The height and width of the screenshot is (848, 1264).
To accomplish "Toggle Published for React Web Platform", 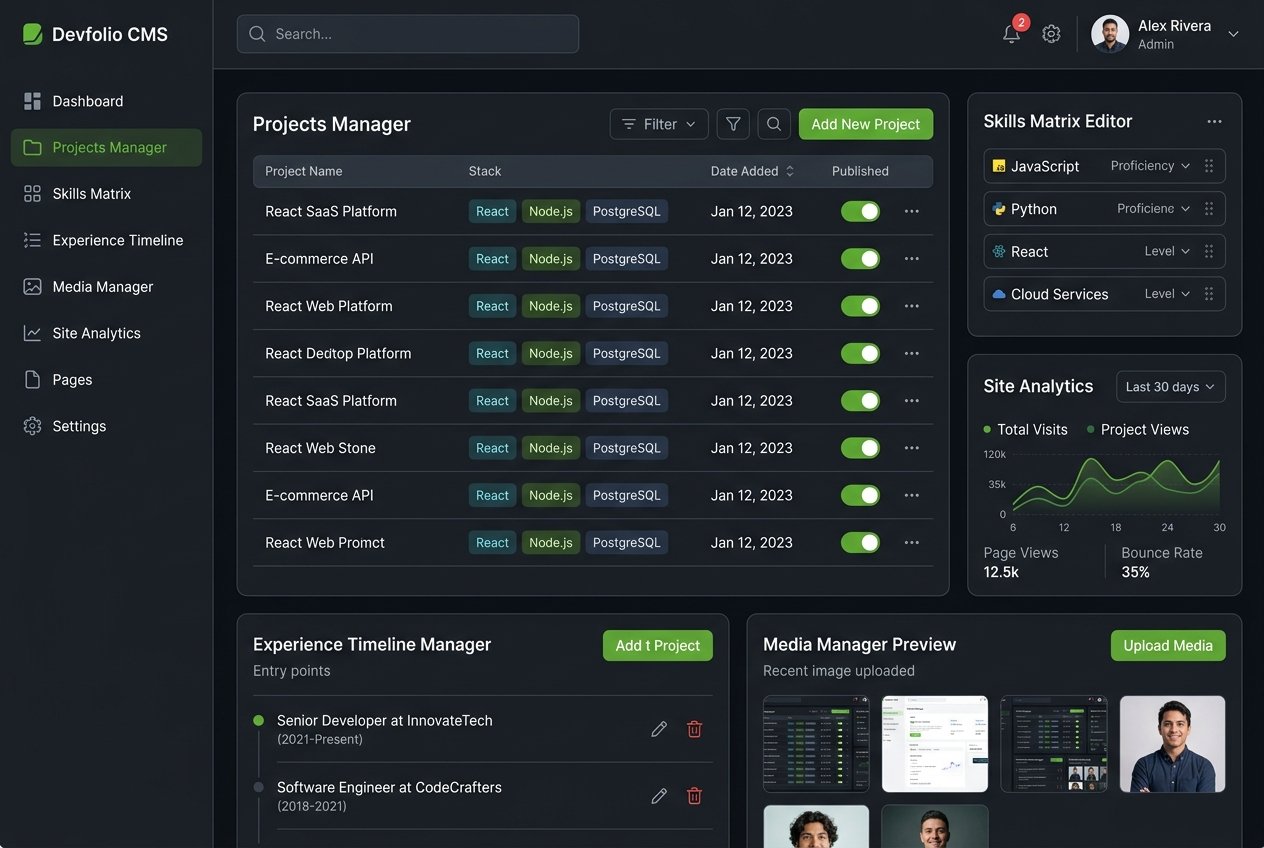I will coord(860,306).
